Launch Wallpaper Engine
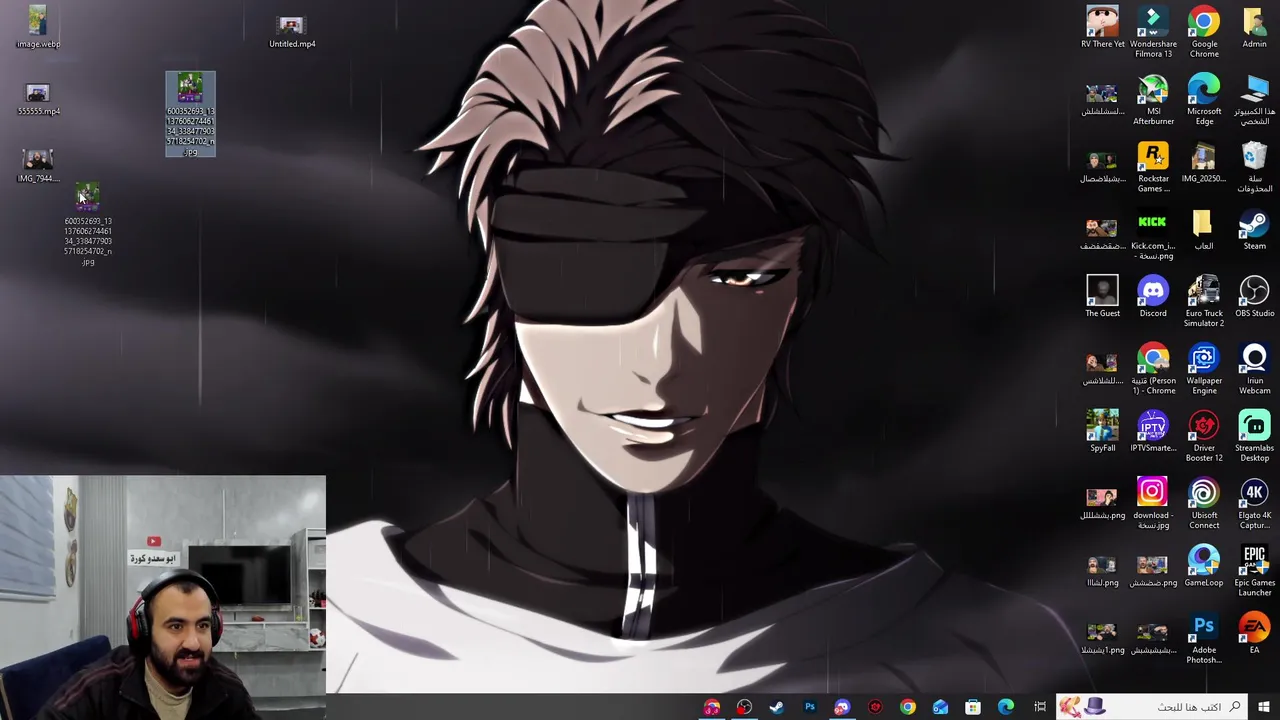The width and height of the screenshot is (1280, 720). coord(1204,369)
